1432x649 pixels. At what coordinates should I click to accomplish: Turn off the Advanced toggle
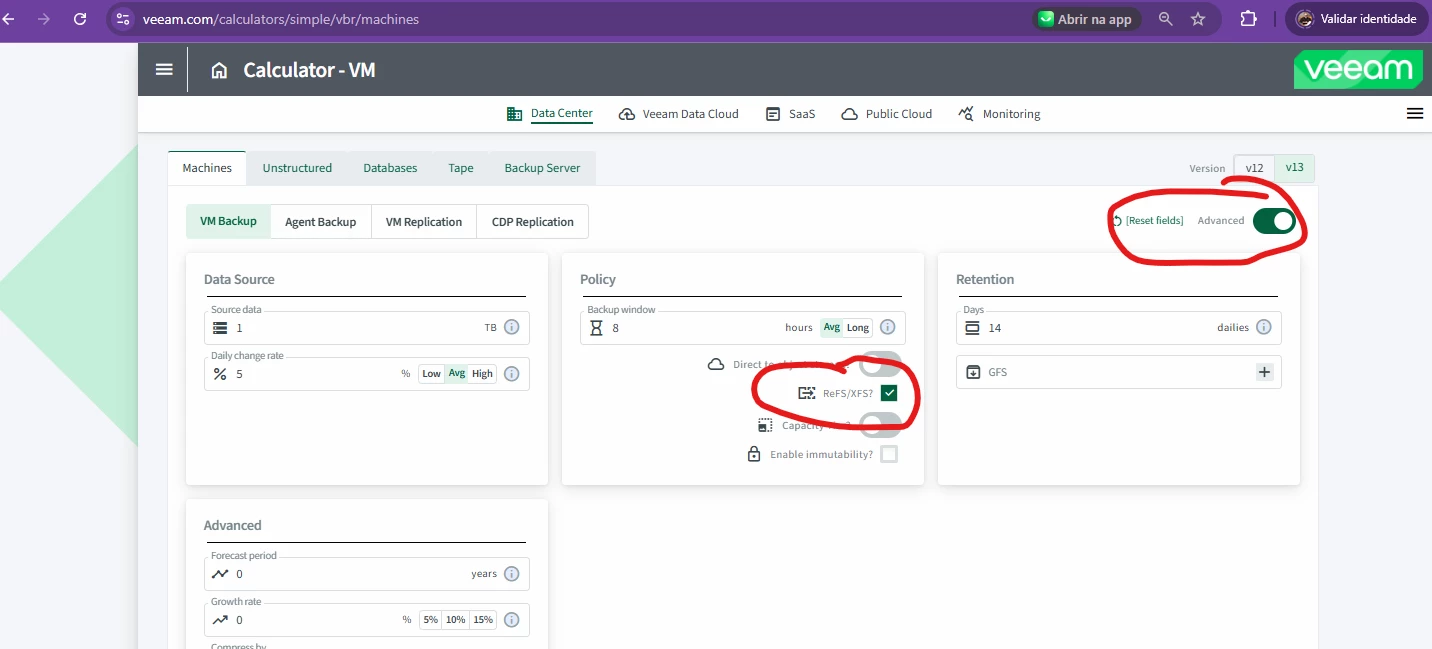click(x=1274, y=221)
